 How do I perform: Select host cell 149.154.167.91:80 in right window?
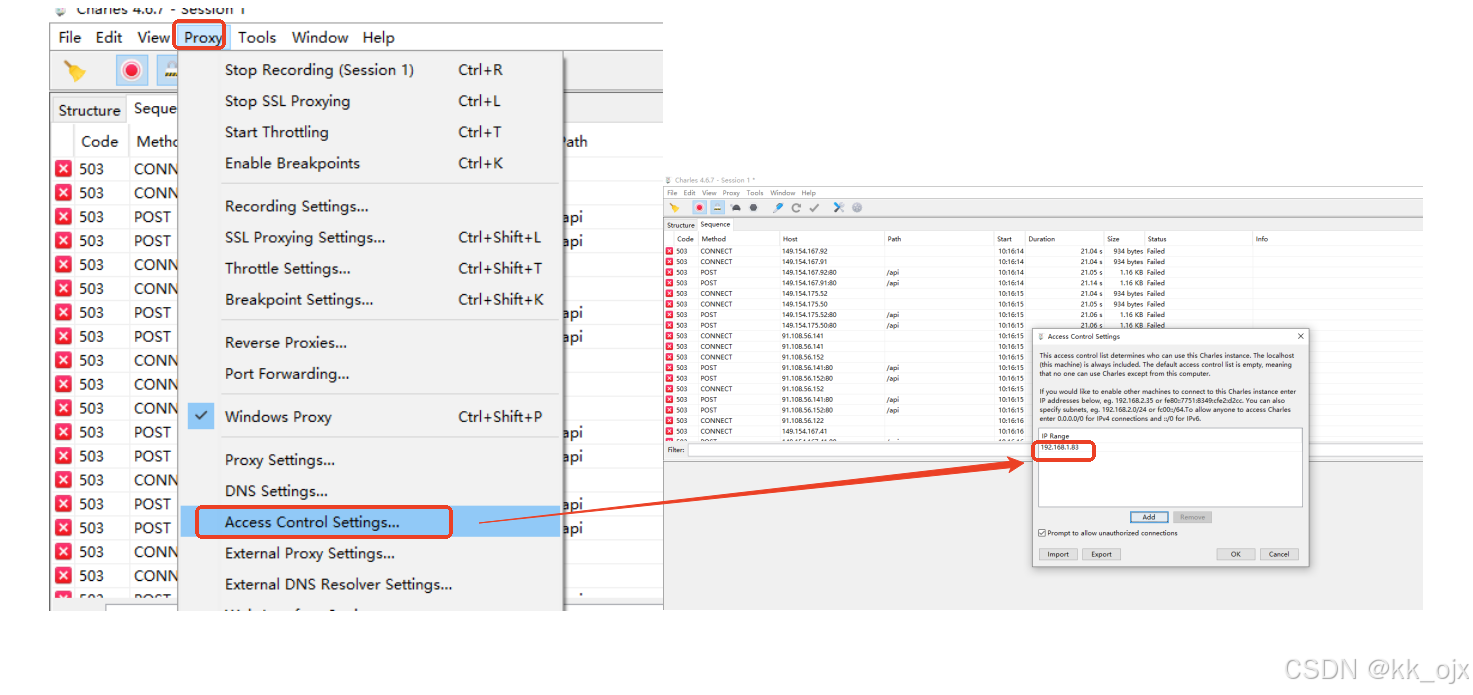tap(809, 283)
